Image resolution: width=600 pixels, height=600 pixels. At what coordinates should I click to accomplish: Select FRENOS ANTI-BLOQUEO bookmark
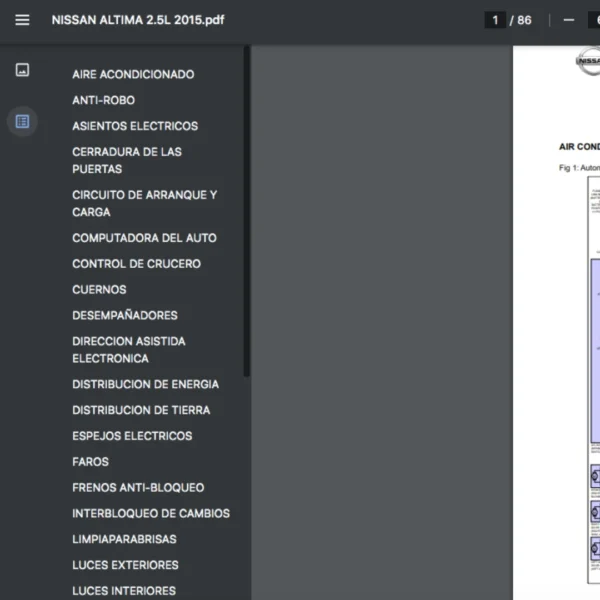138,488
